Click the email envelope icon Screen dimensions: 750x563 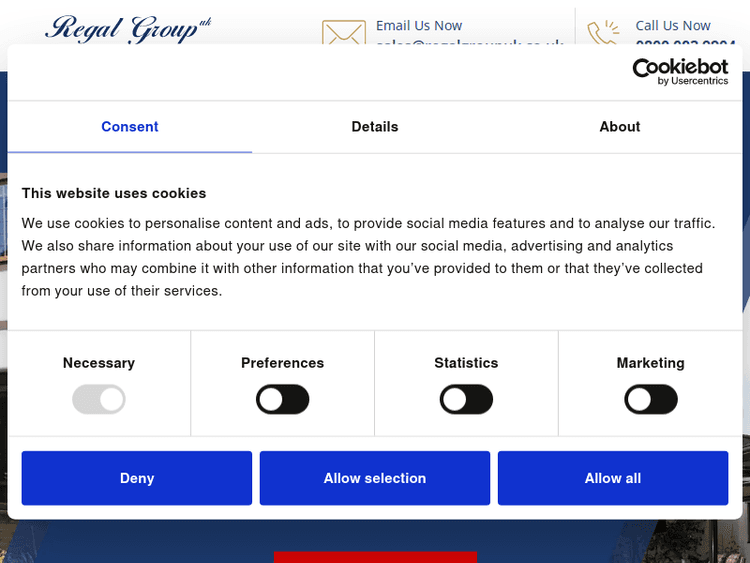click(x=343, y=33)
